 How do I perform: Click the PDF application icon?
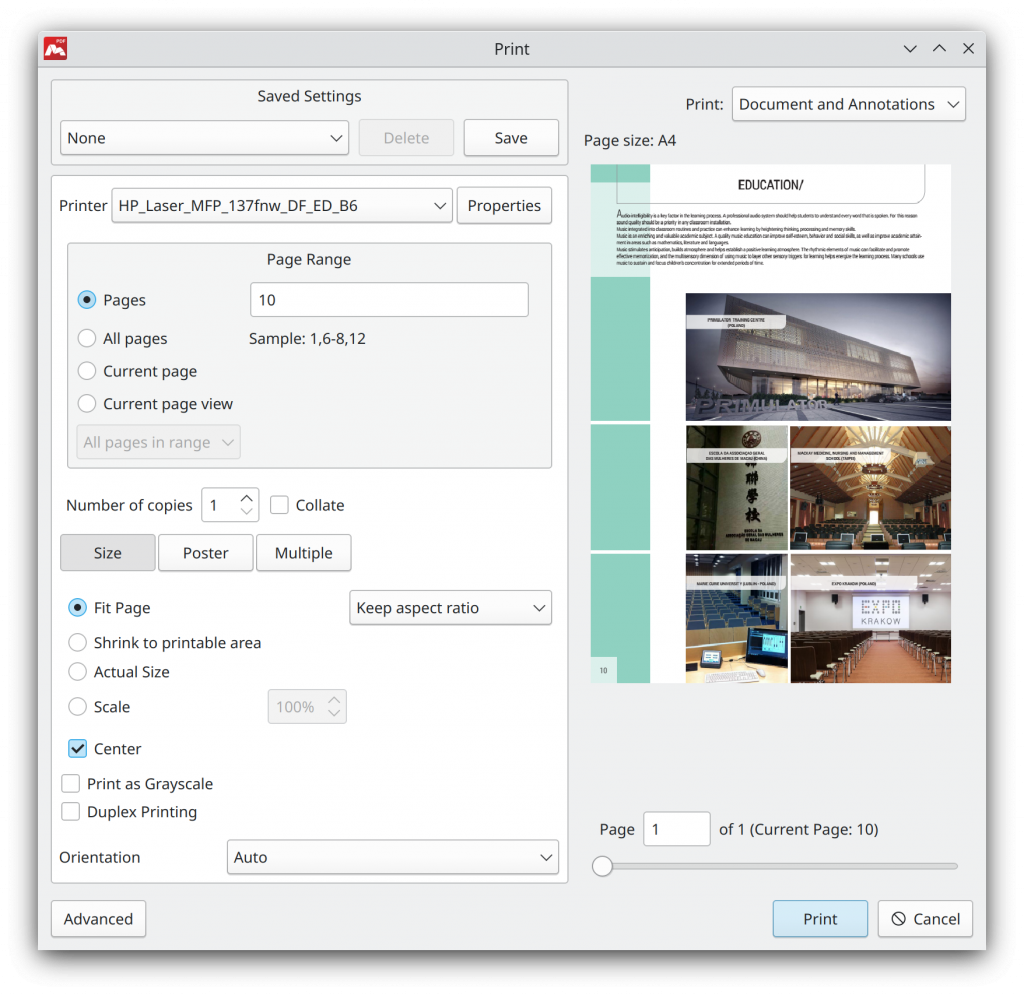point(55,47)
